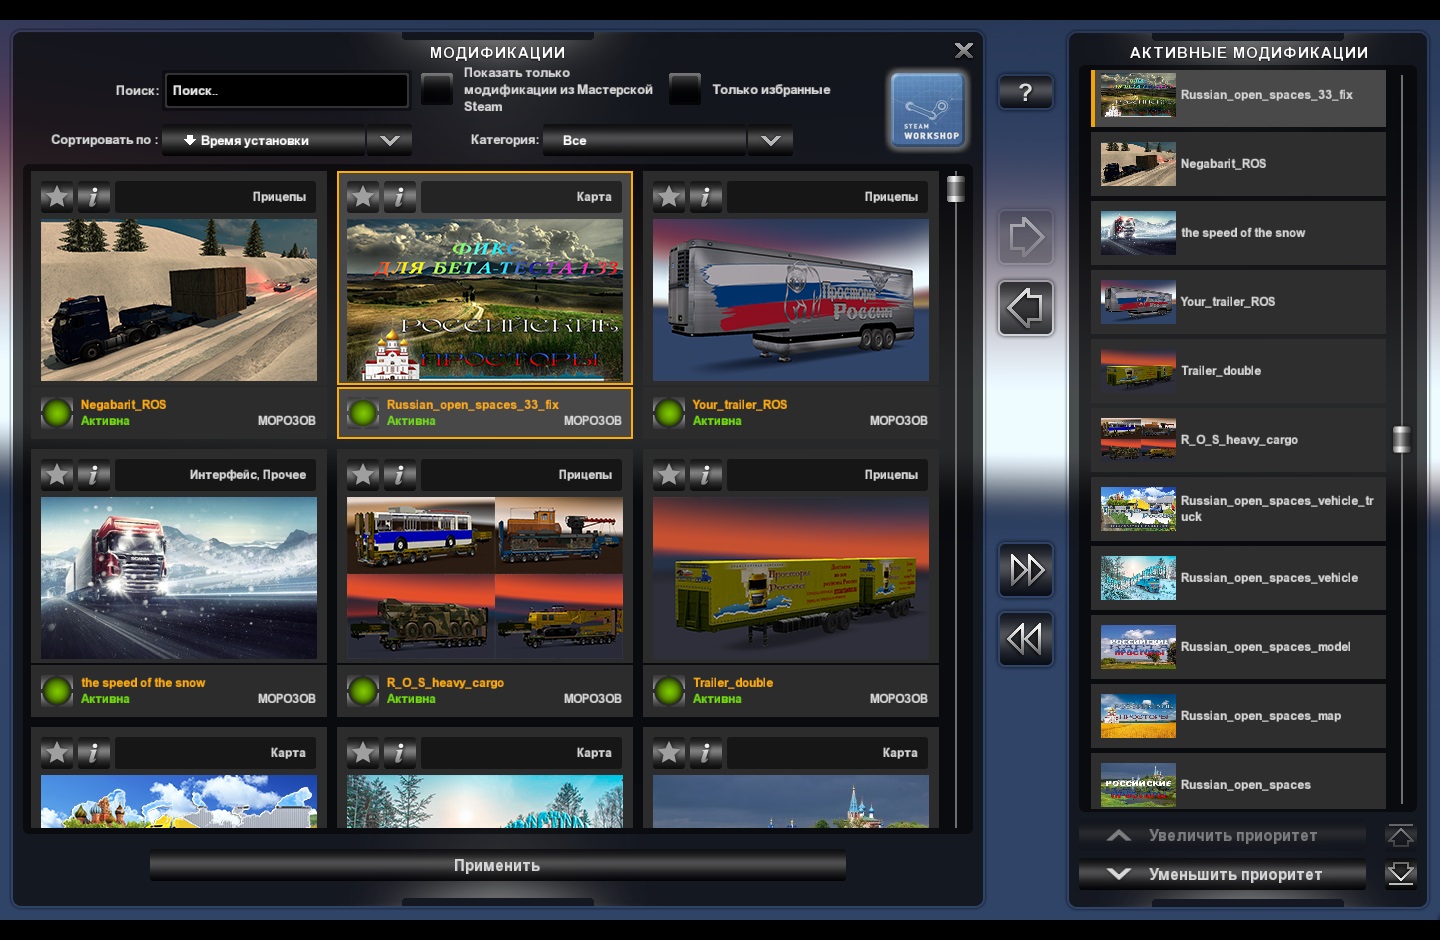This screenshot has height=940, width=1440.
Task: Click Your_trailer_ROS Russia trailer thumbnail
Action: pos(791,300)
